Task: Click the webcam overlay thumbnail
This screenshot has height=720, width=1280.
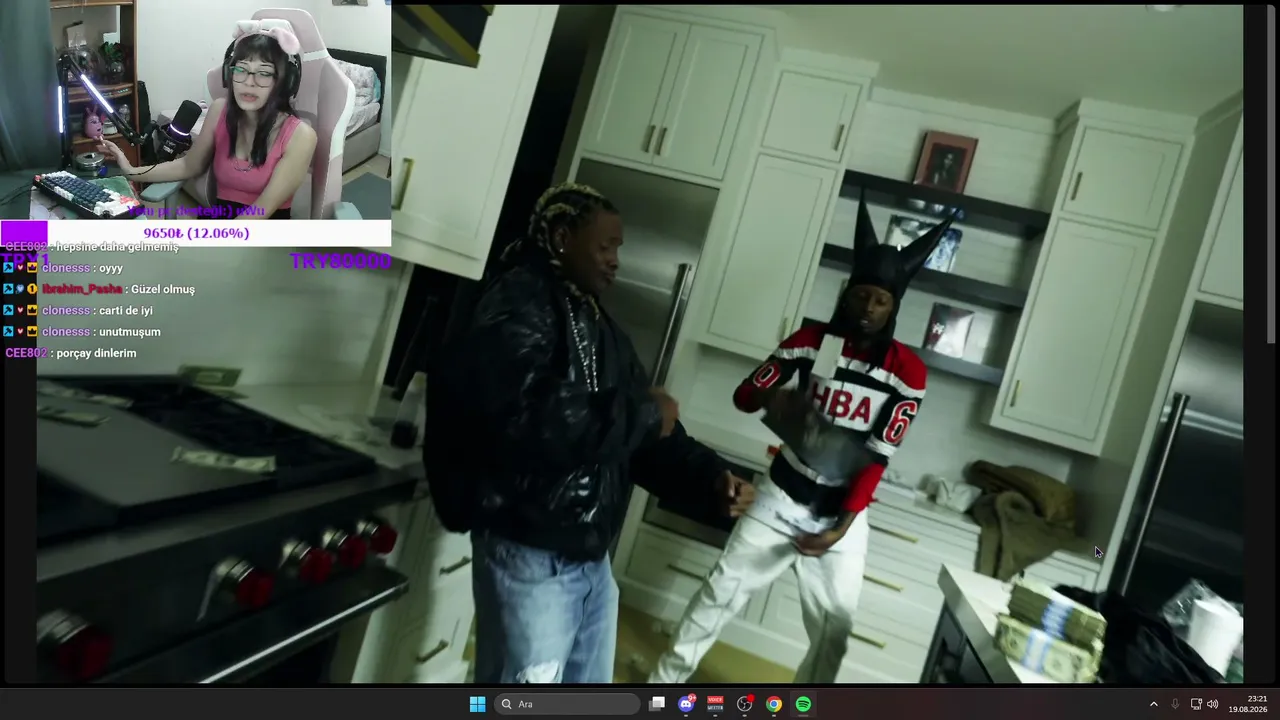Action: 195,110
